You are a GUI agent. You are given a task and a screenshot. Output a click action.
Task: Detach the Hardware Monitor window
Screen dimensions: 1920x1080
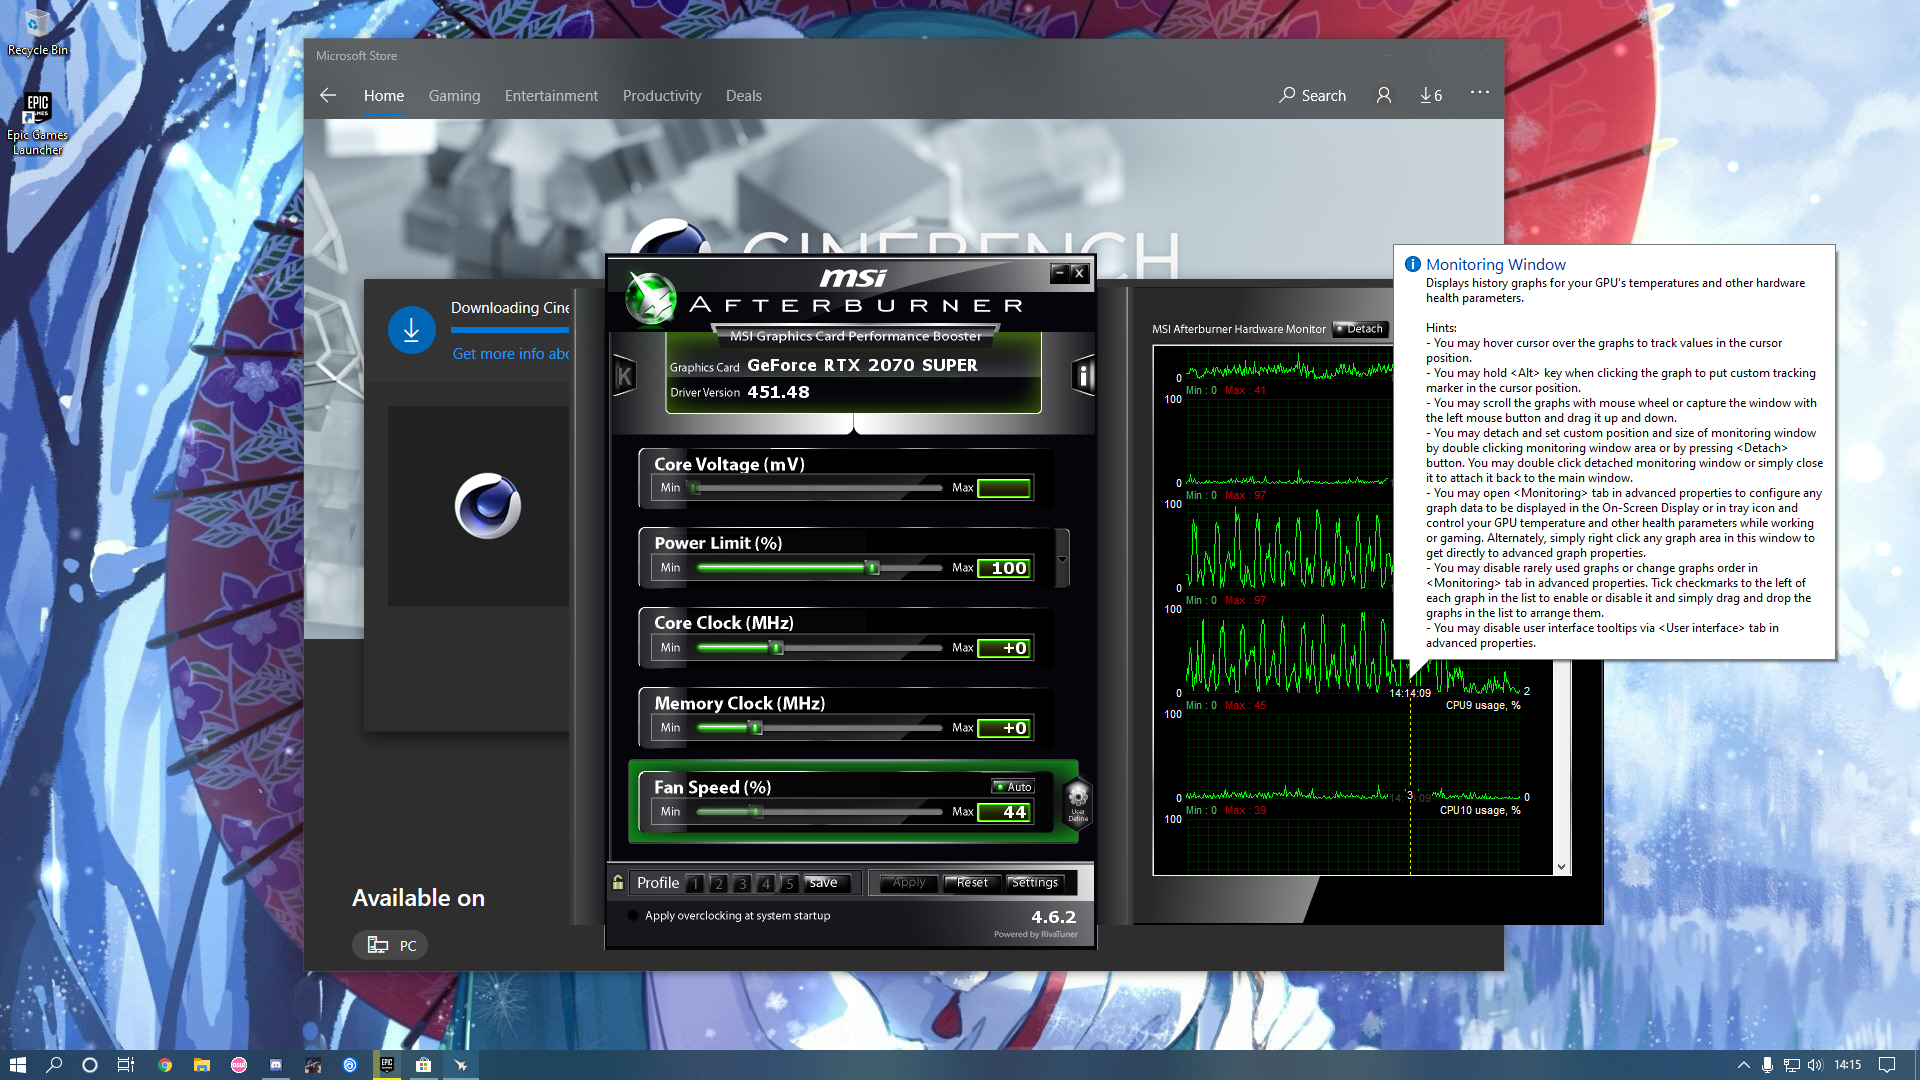tap(1361, 329)
